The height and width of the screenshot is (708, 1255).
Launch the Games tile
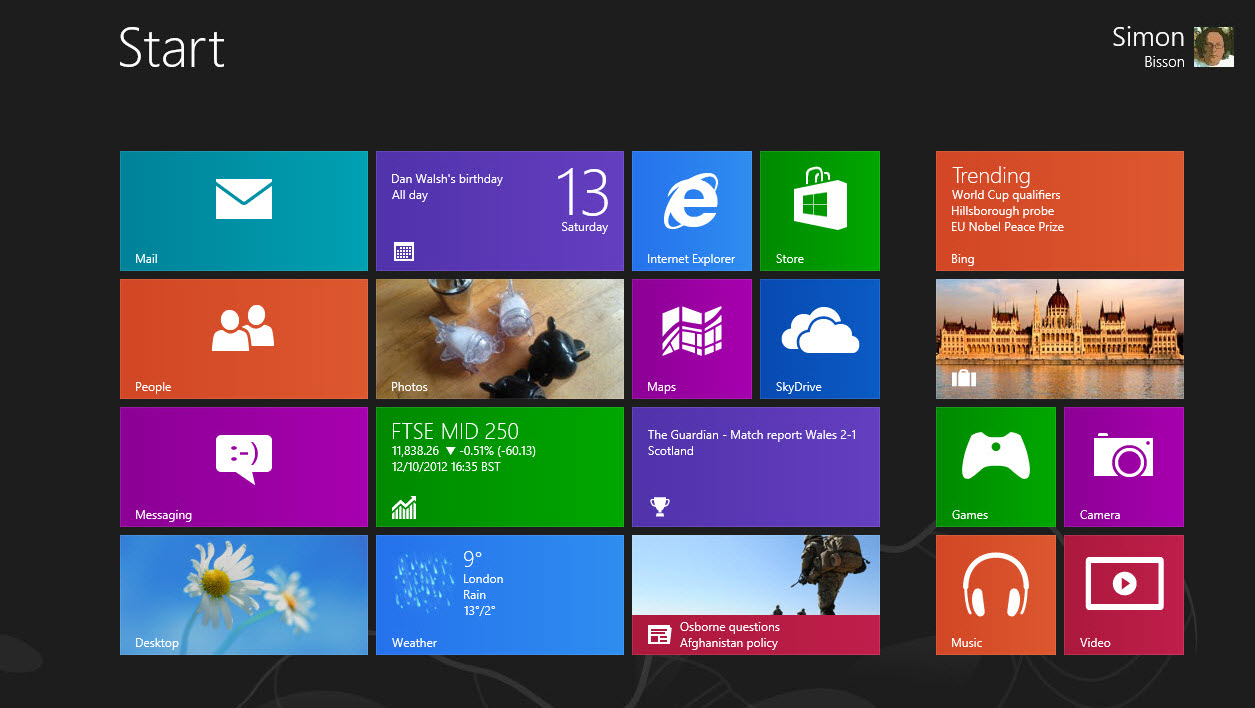coord(996,467)
